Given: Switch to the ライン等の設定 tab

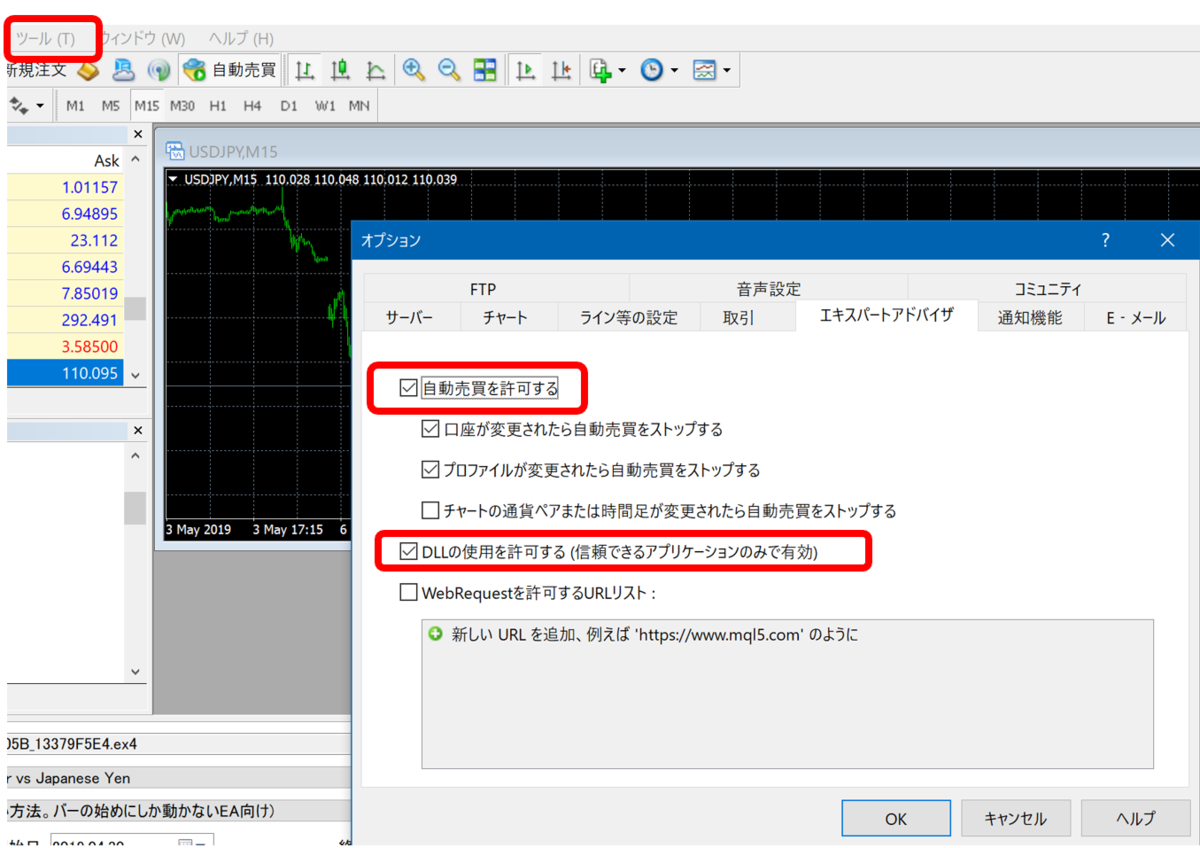Looking at the screenshot, I should [629, 317].
